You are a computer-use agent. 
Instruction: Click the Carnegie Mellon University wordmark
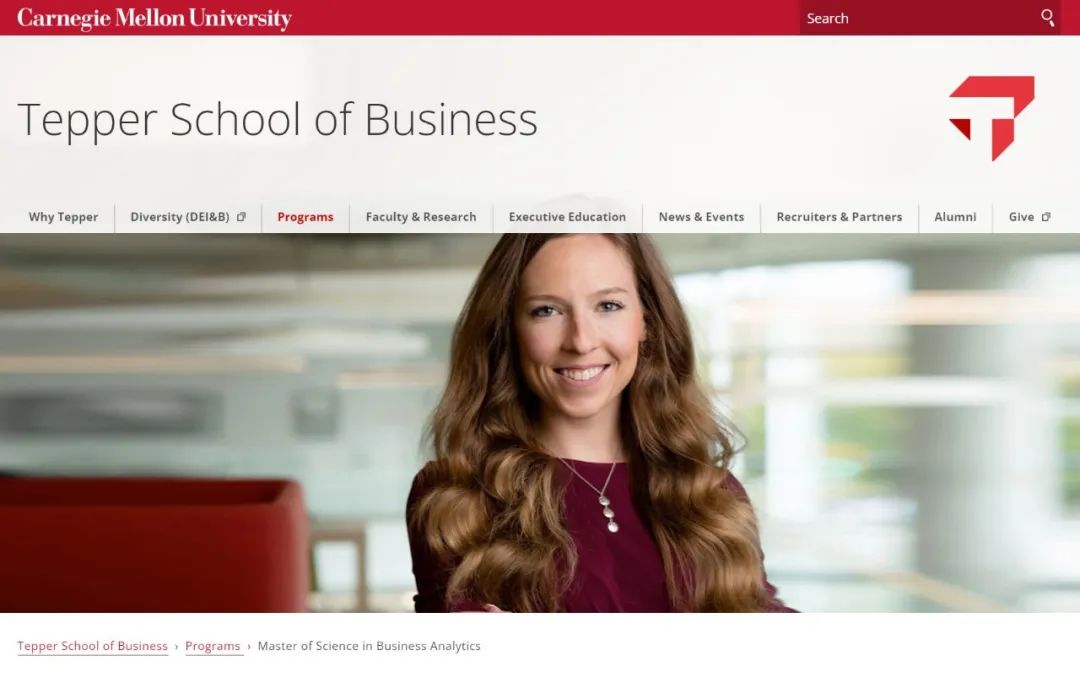(x=154, y=18)
